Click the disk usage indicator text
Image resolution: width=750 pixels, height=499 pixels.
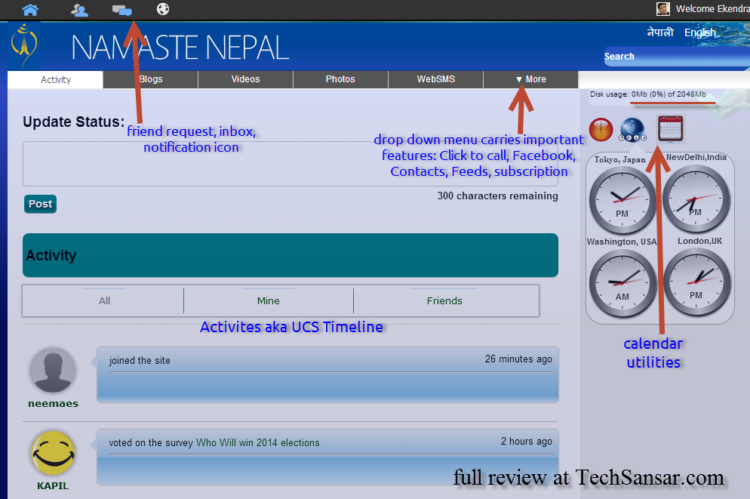pos(648,94)
